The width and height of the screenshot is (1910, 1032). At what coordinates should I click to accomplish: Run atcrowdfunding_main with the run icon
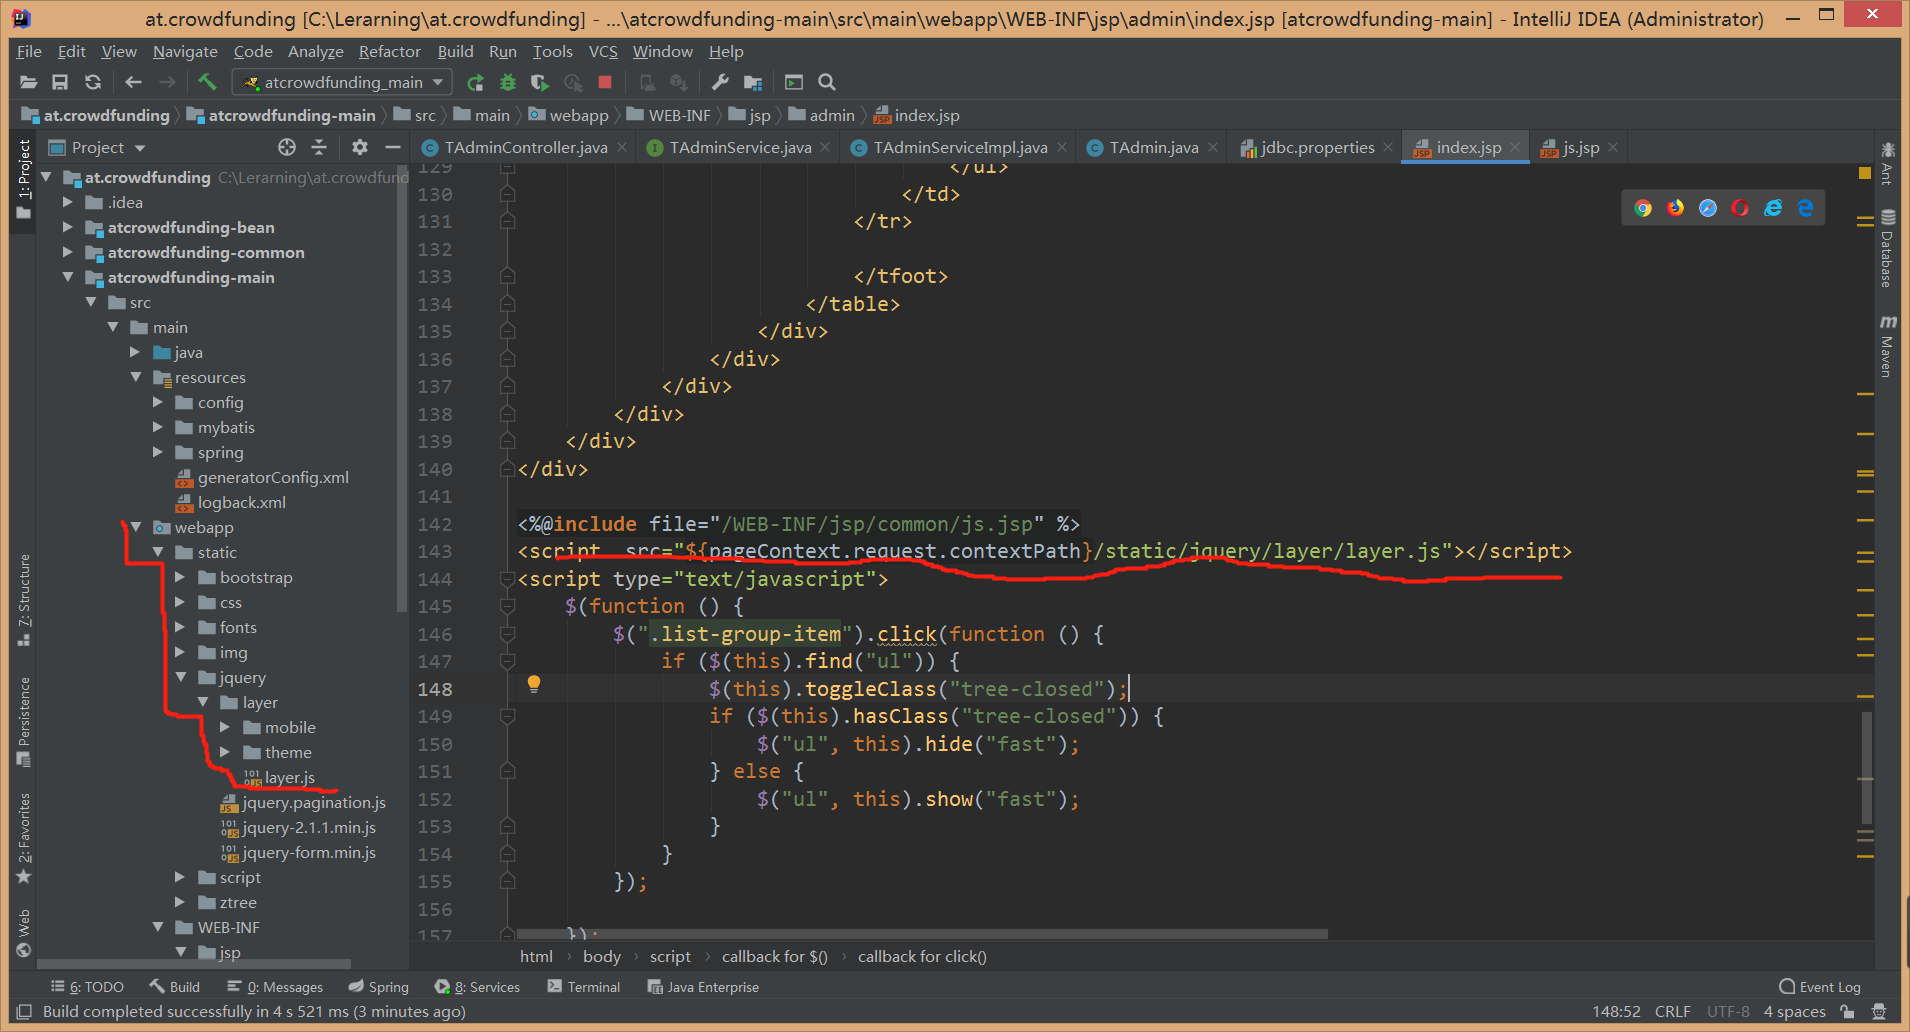pyautogui.click(x=475, y=82)
